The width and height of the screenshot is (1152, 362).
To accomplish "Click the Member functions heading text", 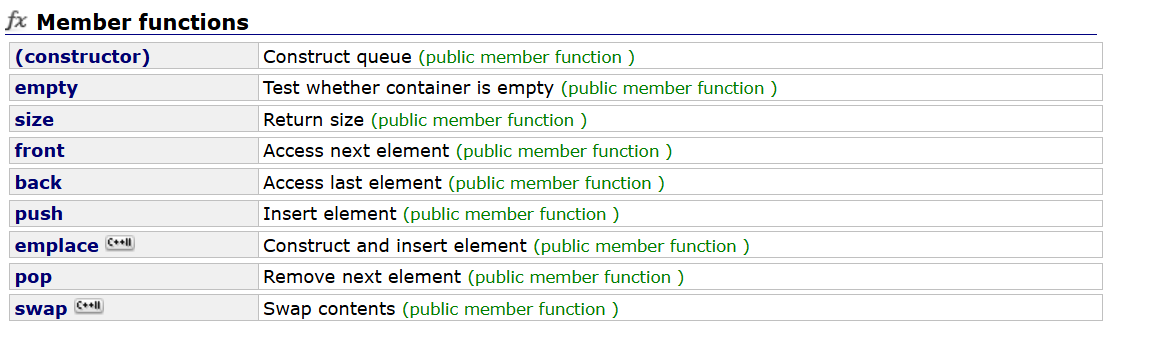I will [x=143, y=23].
